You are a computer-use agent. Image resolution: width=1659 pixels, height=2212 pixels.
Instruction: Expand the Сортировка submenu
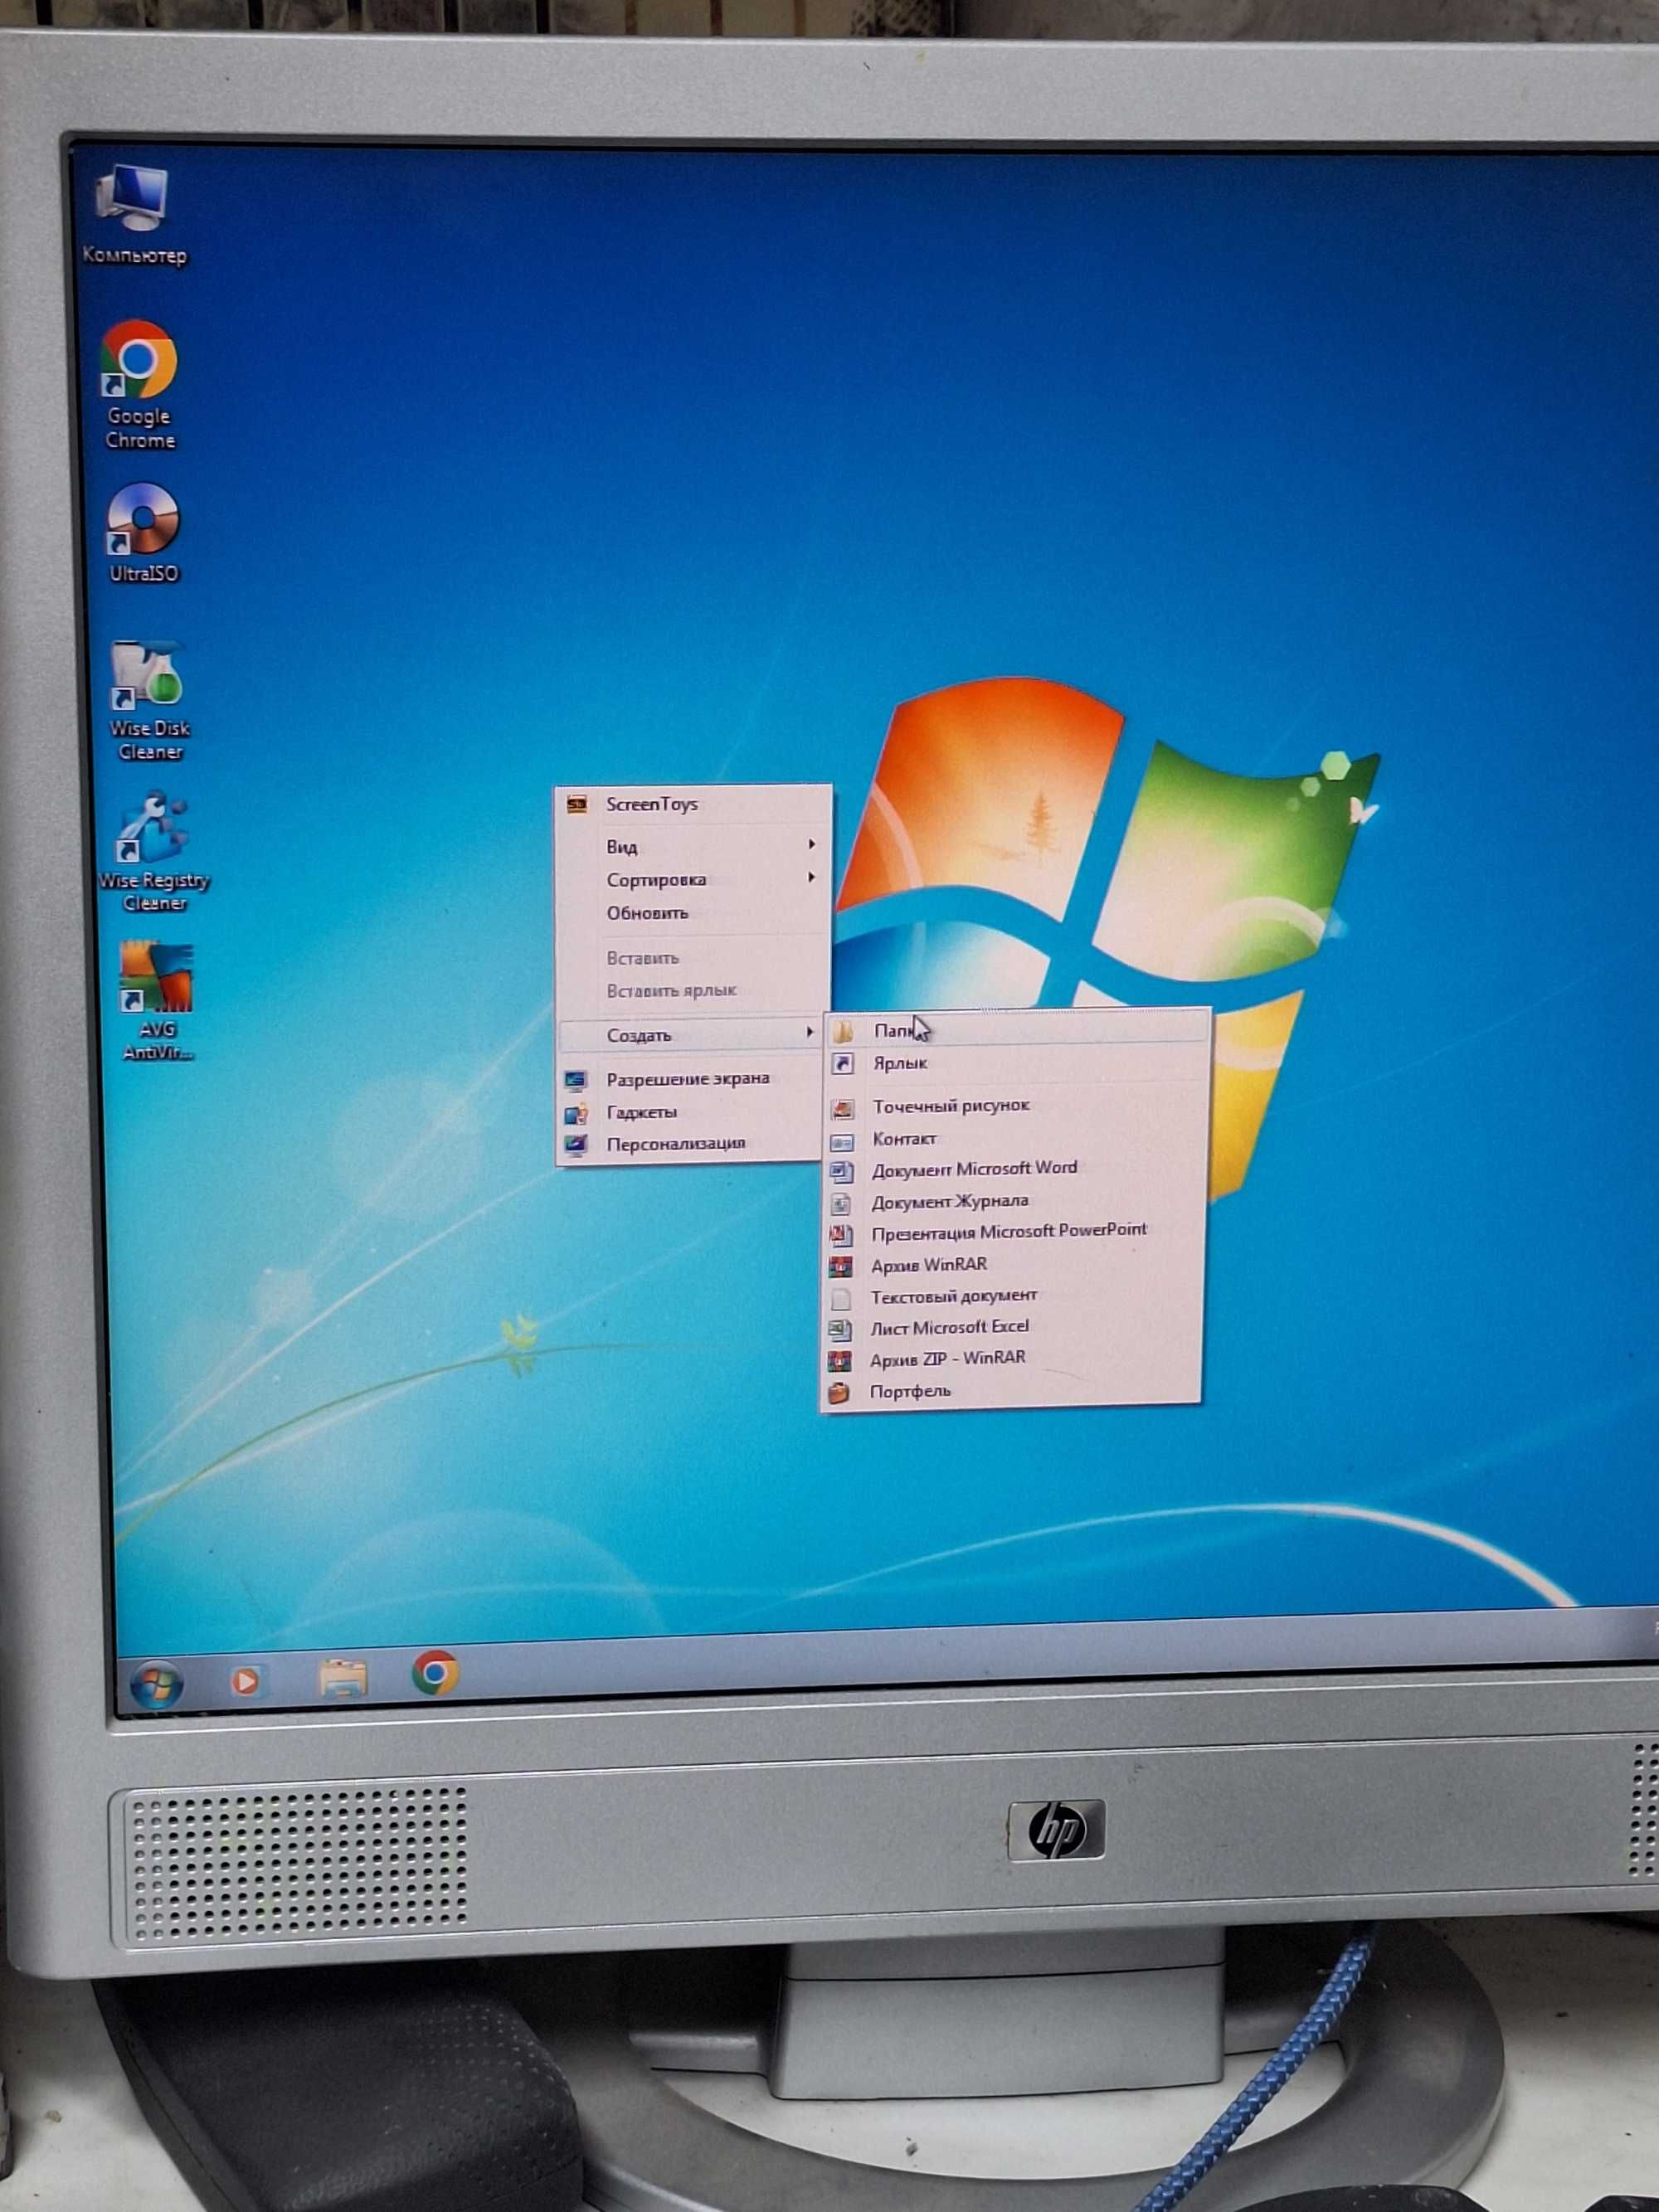pyautogui.click(x=693, y=879)
